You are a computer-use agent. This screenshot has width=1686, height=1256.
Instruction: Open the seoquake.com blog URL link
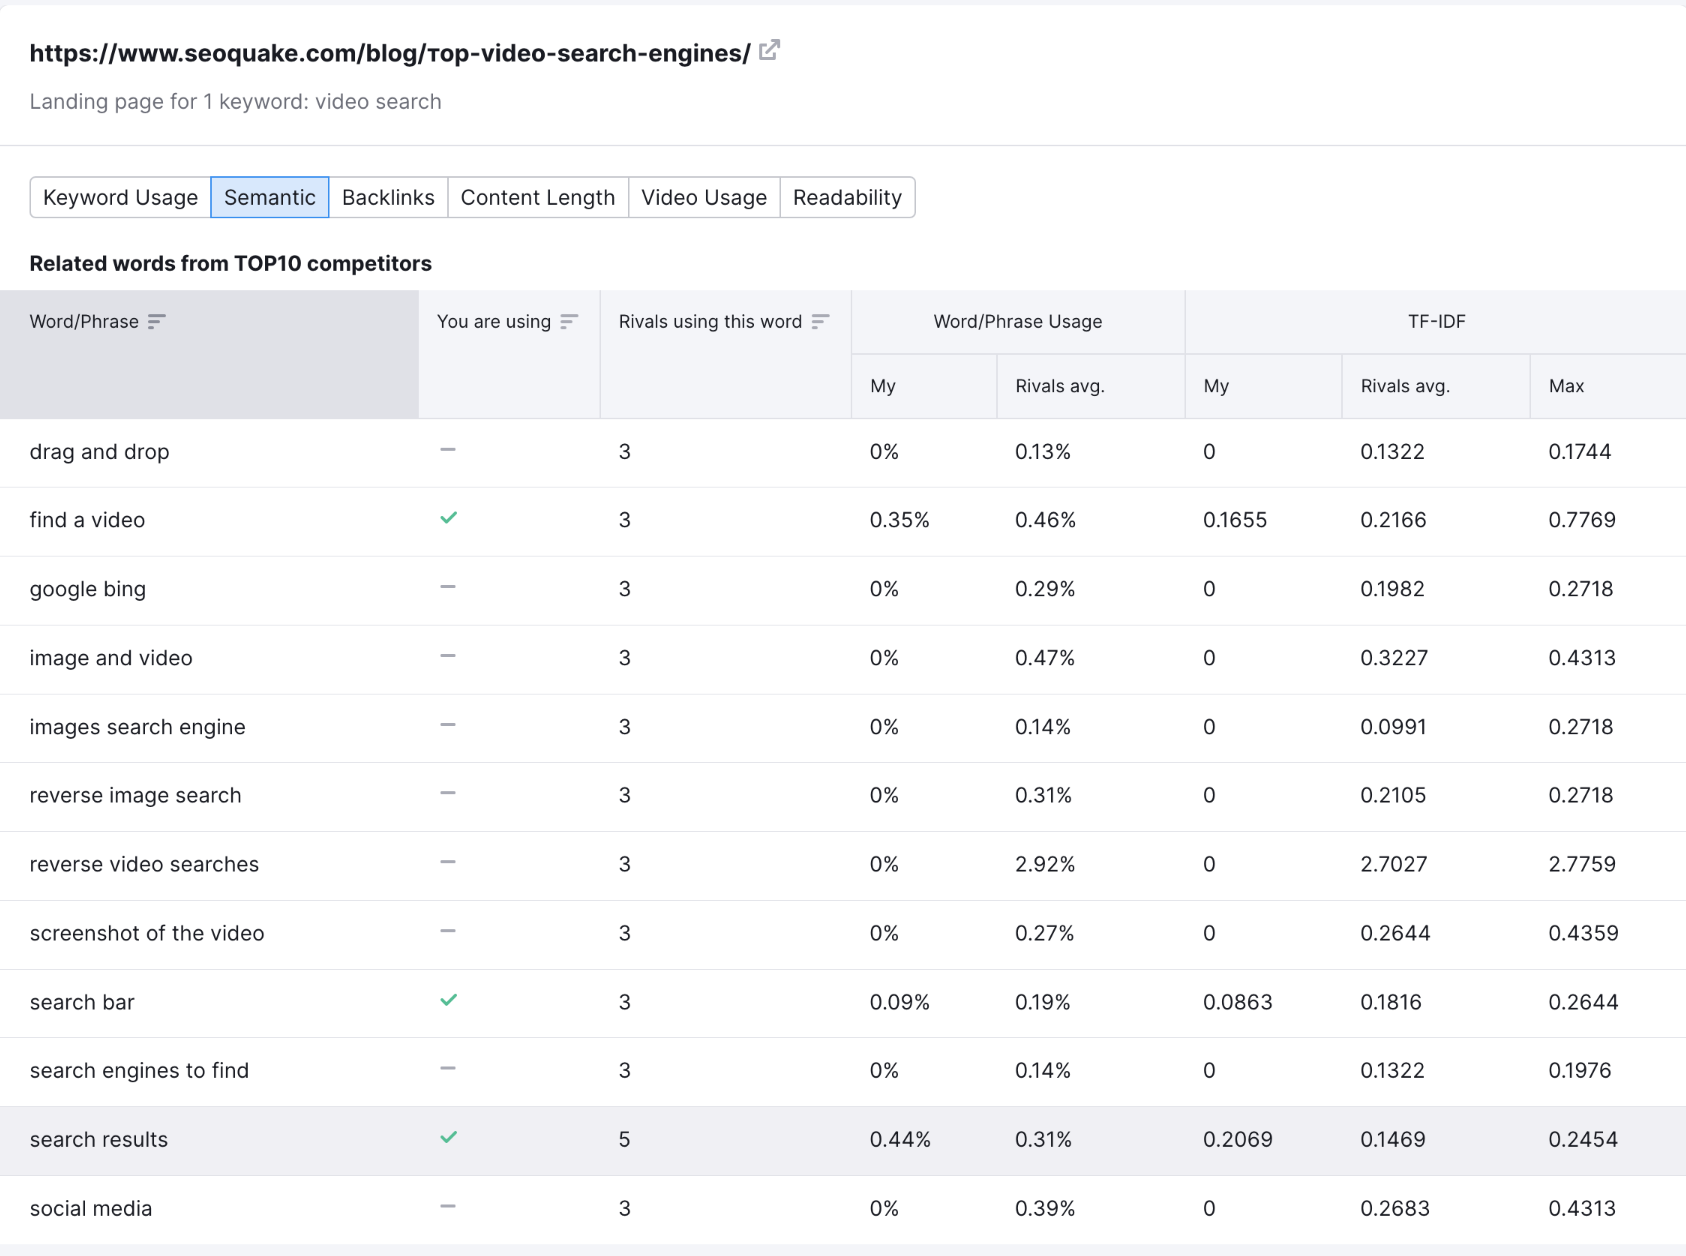(389, 54)
